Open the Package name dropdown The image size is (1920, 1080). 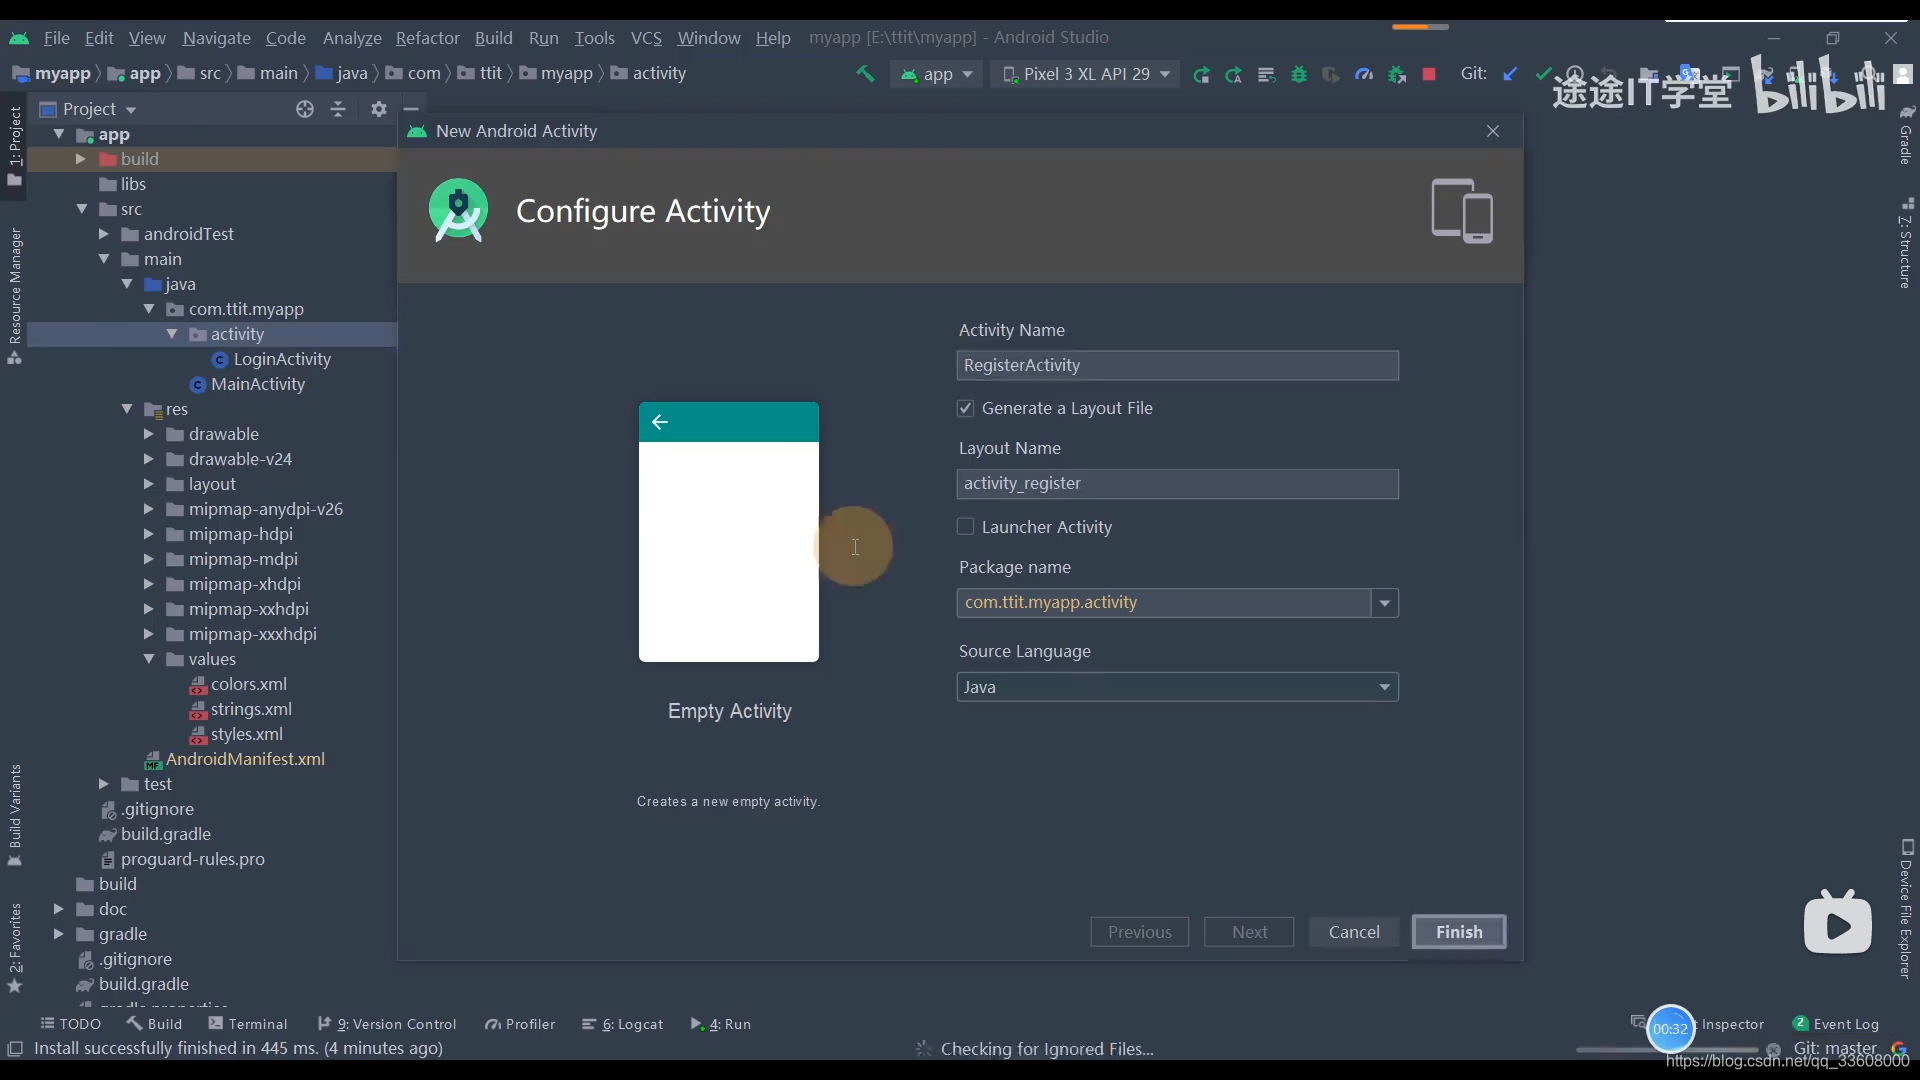(x=1383, y=601)
